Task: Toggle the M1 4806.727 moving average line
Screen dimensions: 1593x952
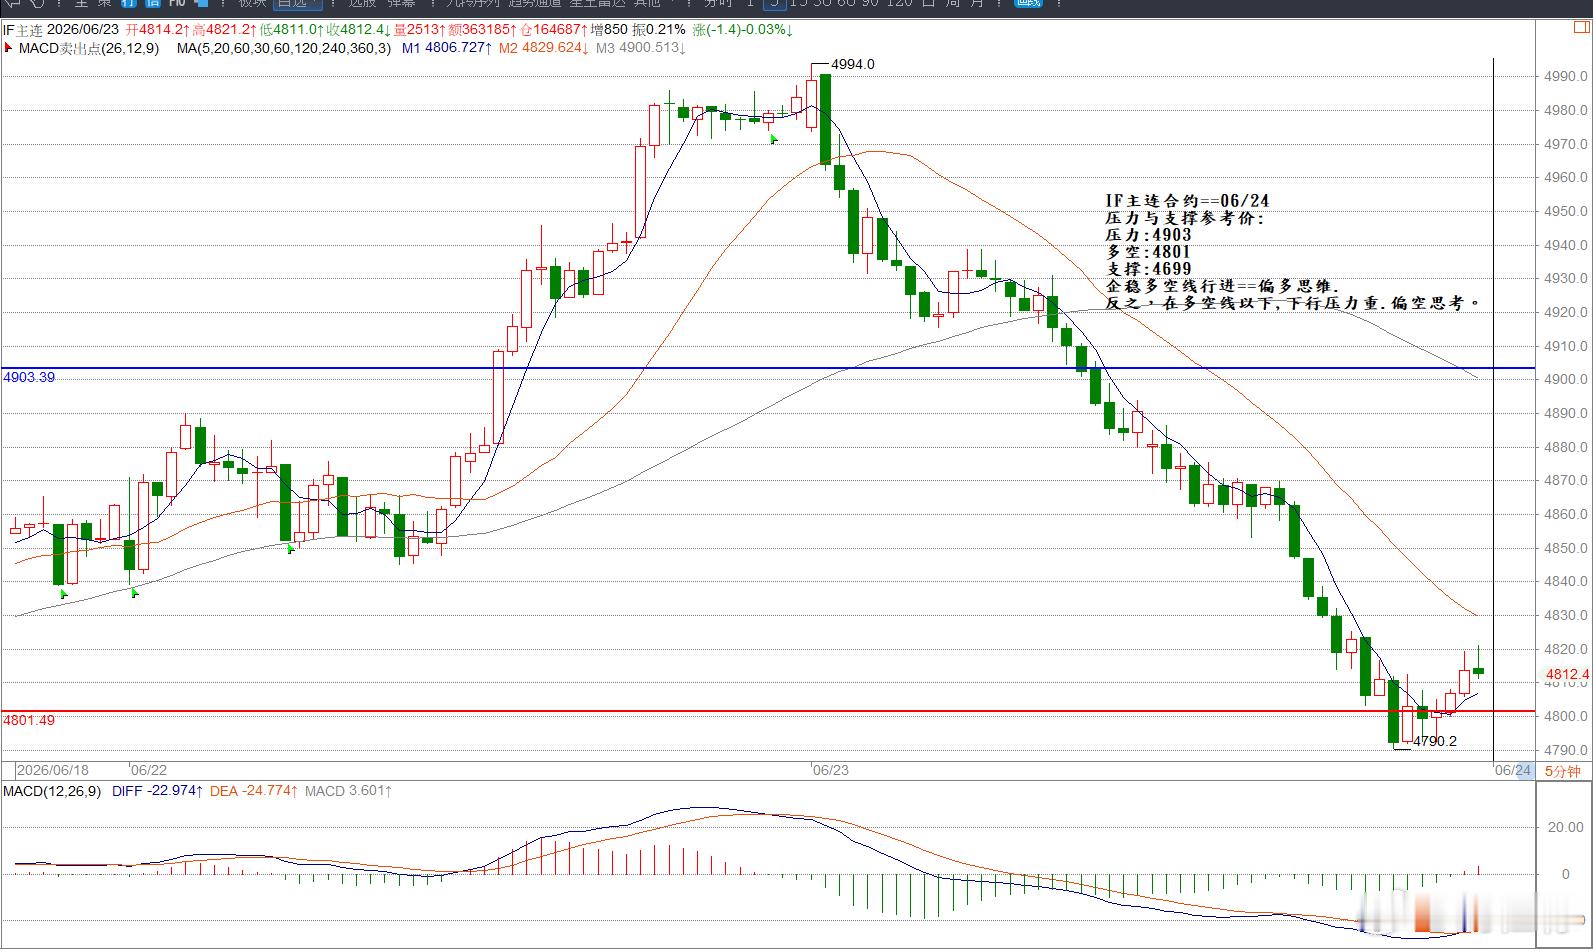Action: [x=447, y=48]
